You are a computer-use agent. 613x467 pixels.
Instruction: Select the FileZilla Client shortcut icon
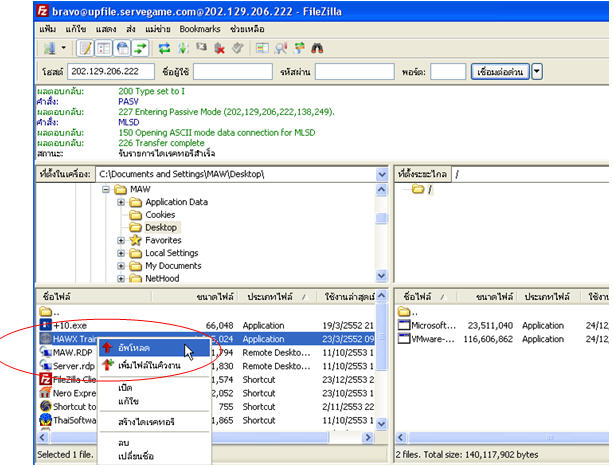45,379
